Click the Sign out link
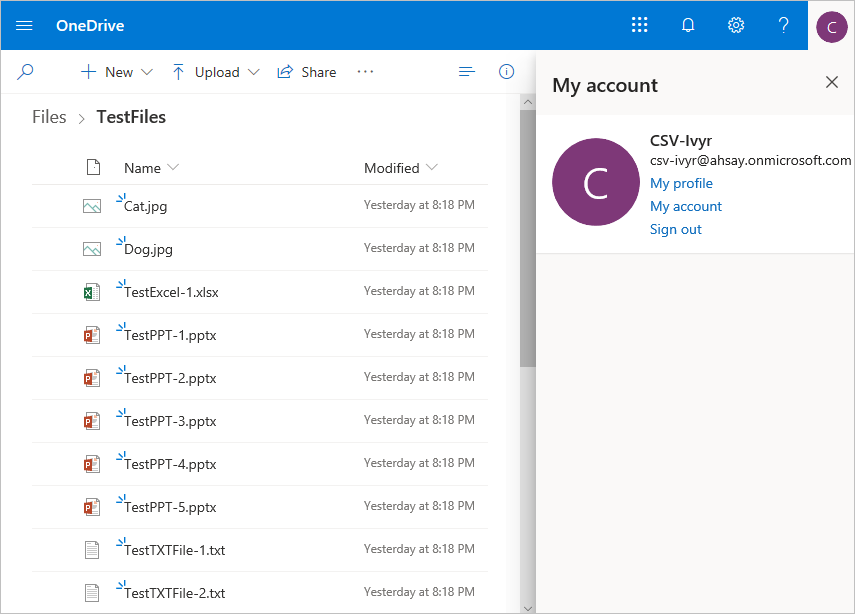The image size is (855, 614). click(x=676, y=229)
